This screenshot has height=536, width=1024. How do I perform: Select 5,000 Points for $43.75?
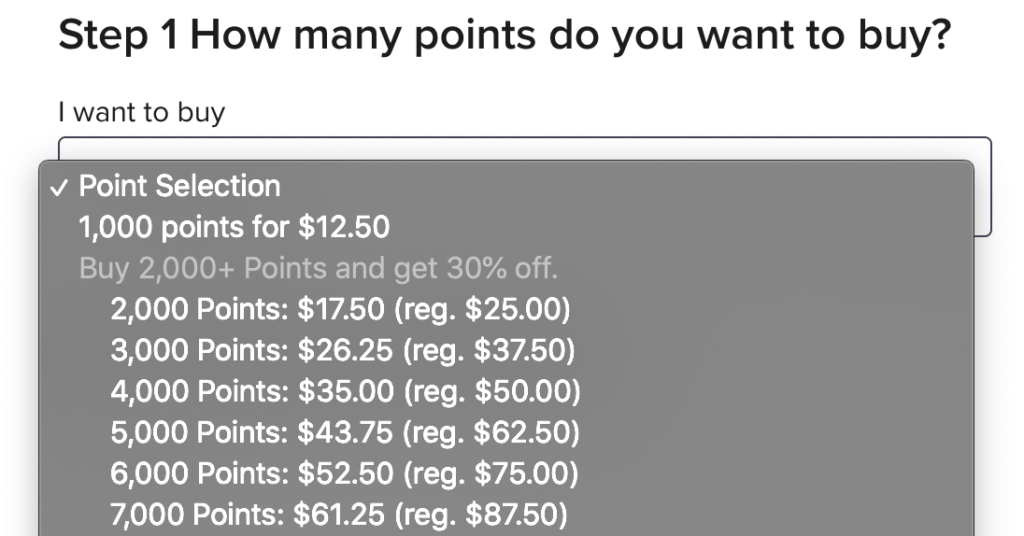pyautogui.click(x=345, y=433)
